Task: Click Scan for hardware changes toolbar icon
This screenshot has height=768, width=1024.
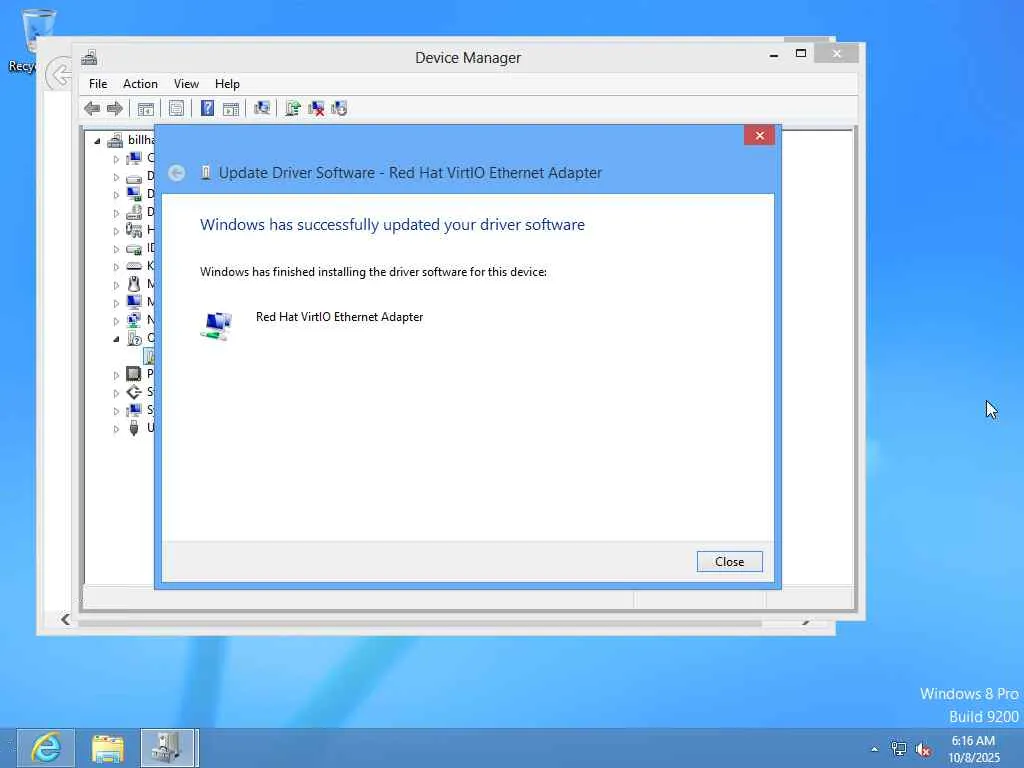Action: pos(262,108)
